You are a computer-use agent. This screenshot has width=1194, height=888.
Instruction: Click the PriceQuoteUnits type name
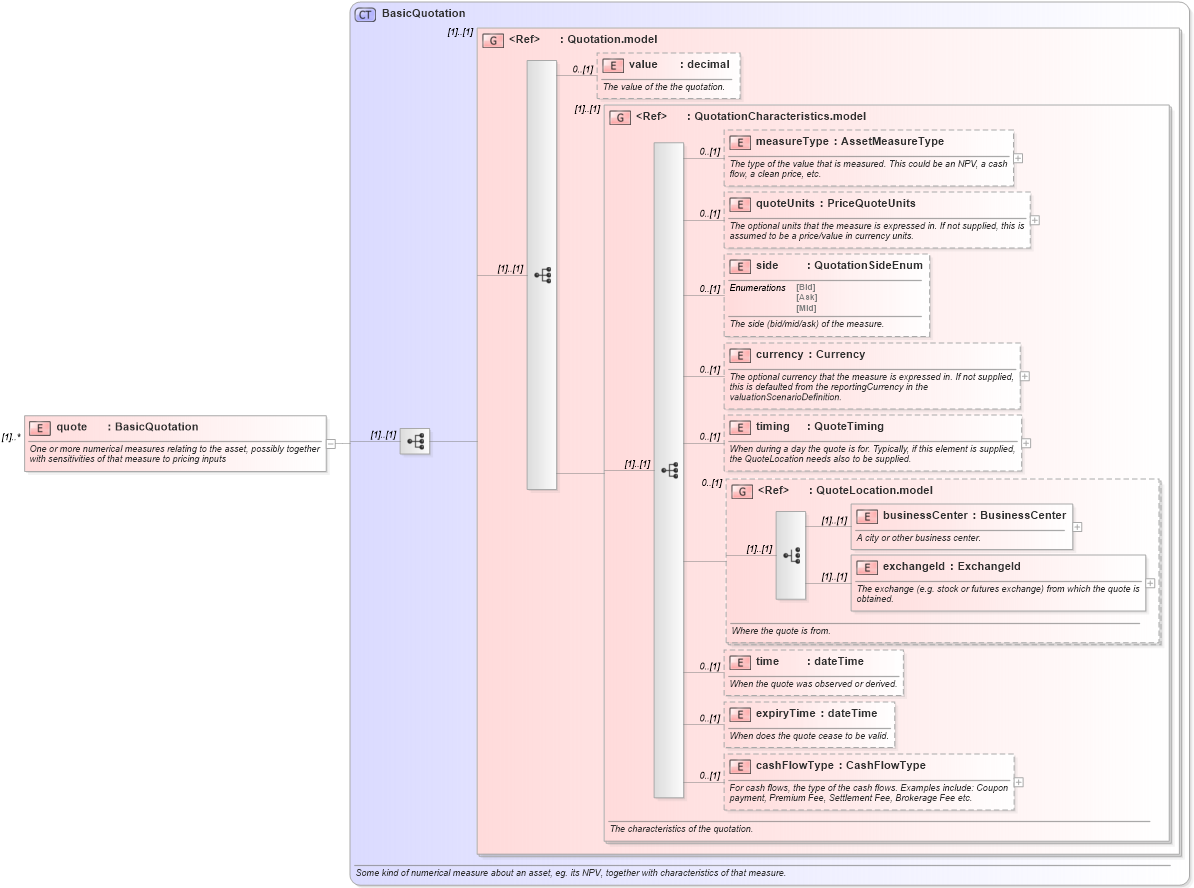click(x=871, y=203)
